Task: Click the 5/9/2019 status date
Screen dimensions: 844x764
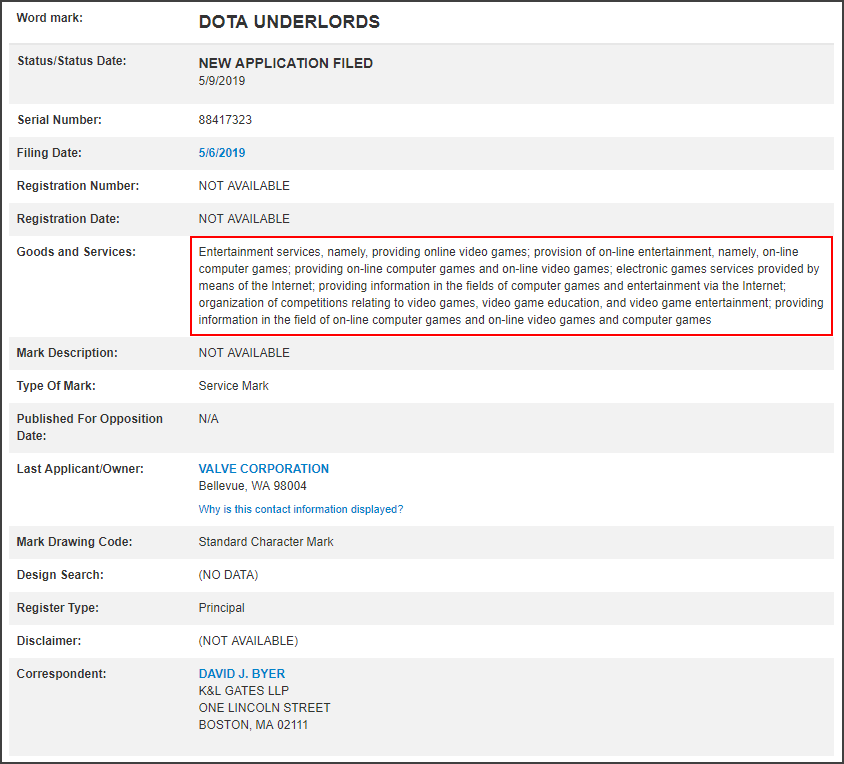Action: (x=221, y=81)
